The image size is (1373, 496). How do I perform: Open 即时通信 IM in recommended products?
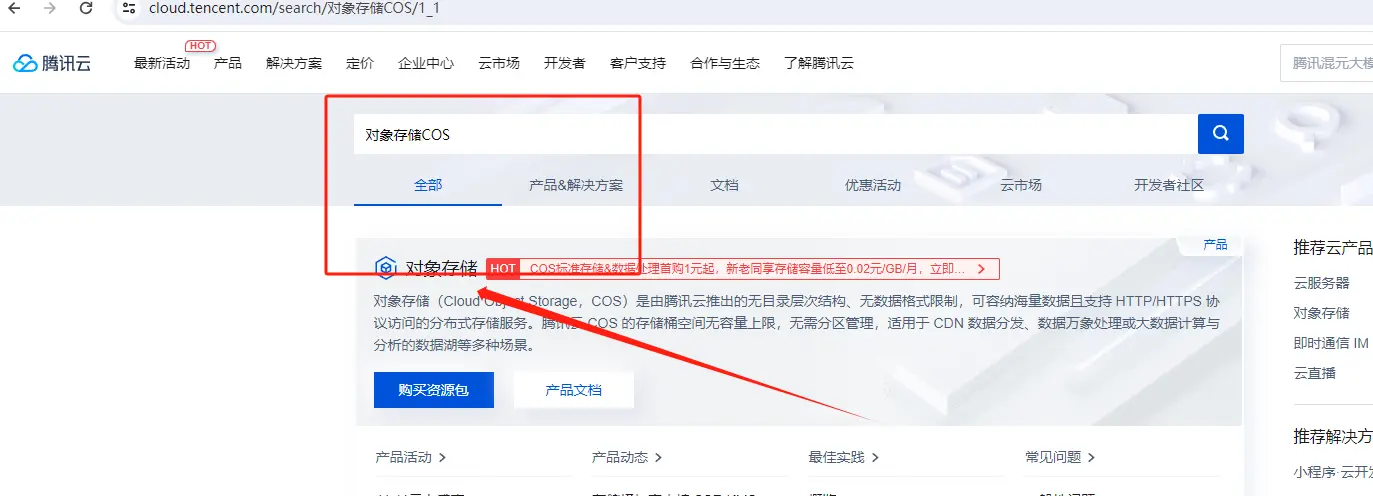point(1331,343)
